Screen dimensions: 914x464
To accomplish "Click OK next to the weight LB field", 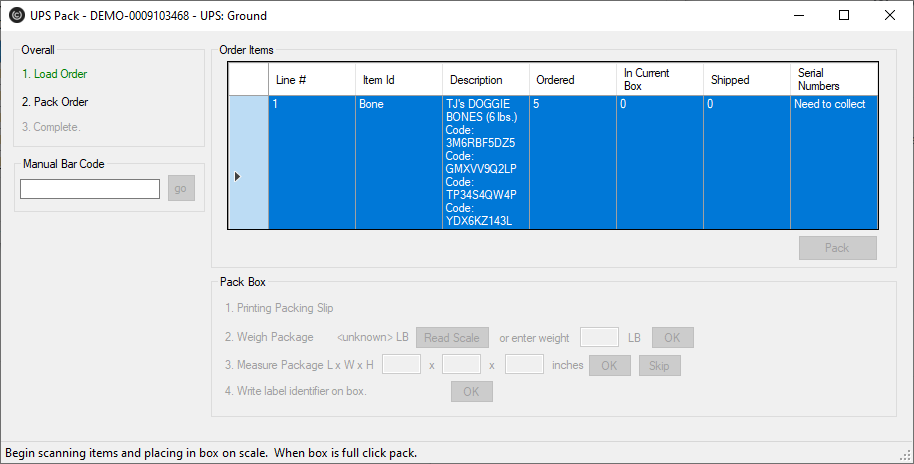I will pos(673,338).
